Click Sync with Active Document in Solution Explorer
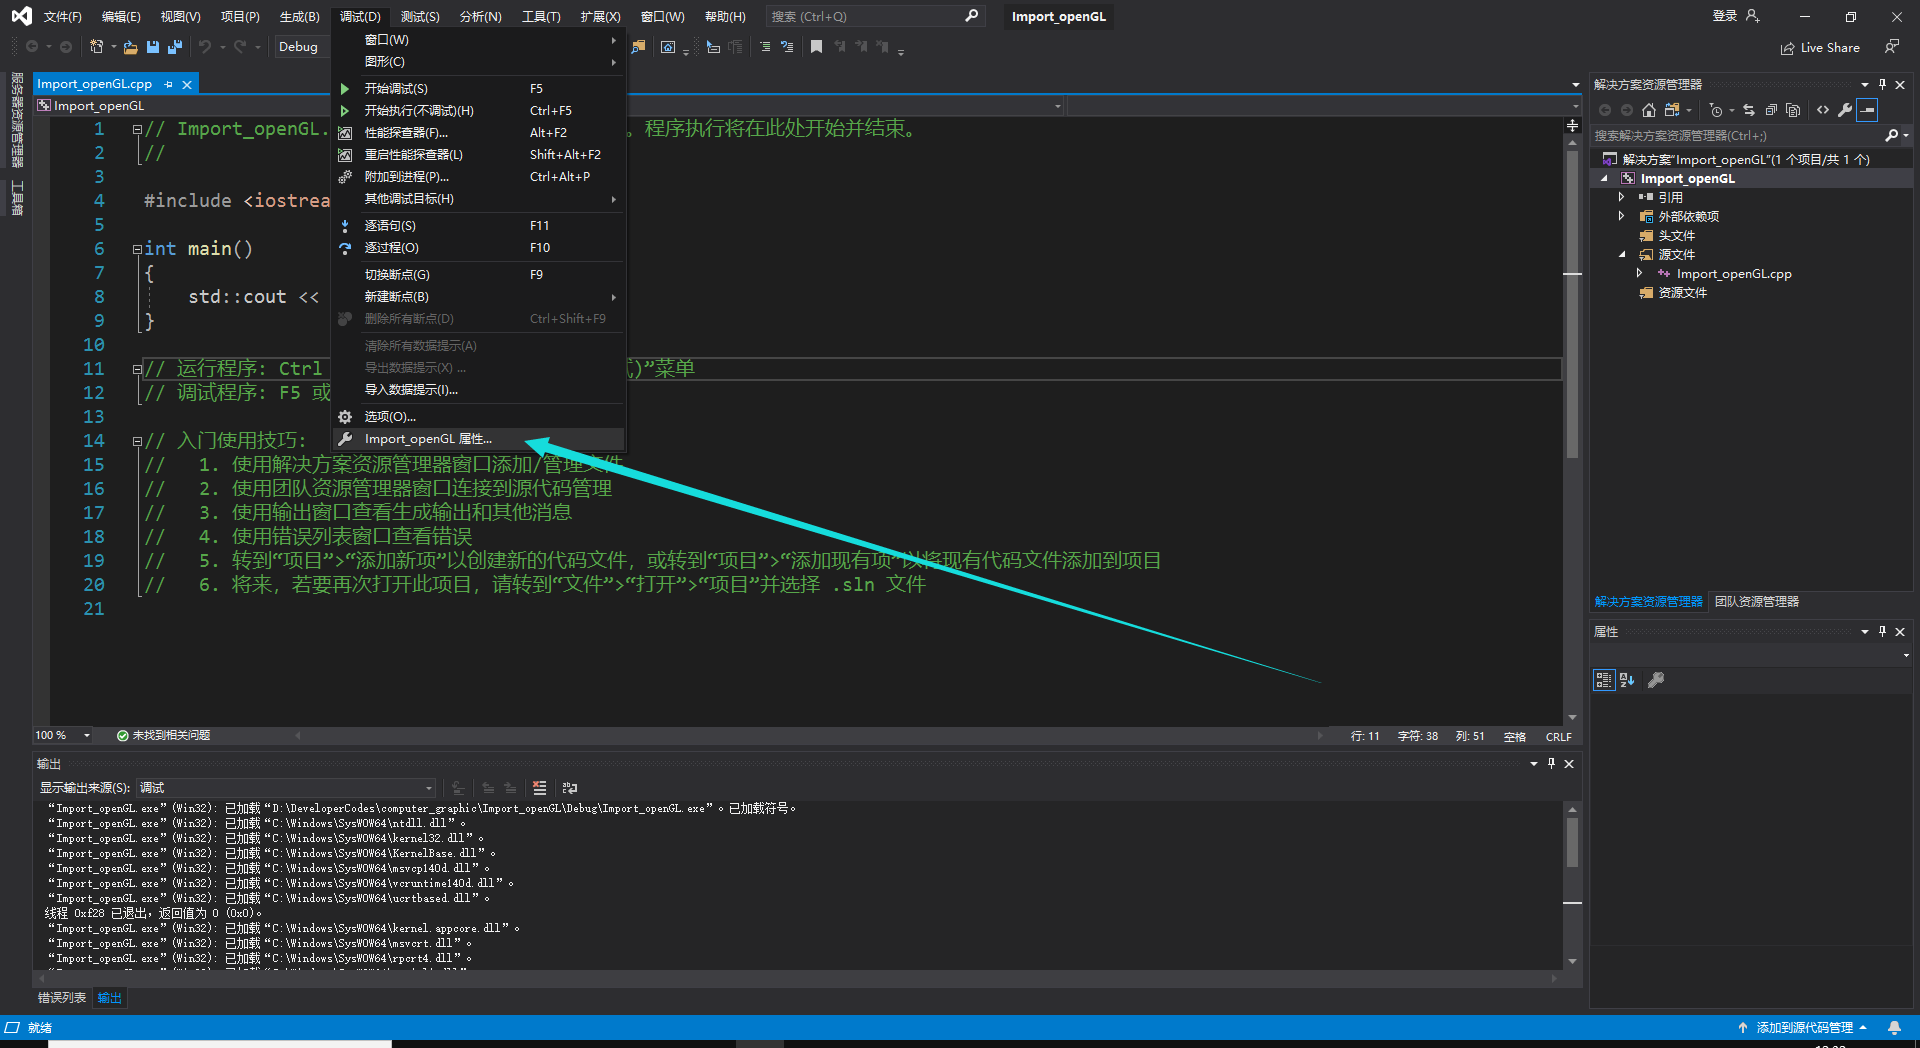Viewport: 1920px width, 1048px height. [1750, 110]
